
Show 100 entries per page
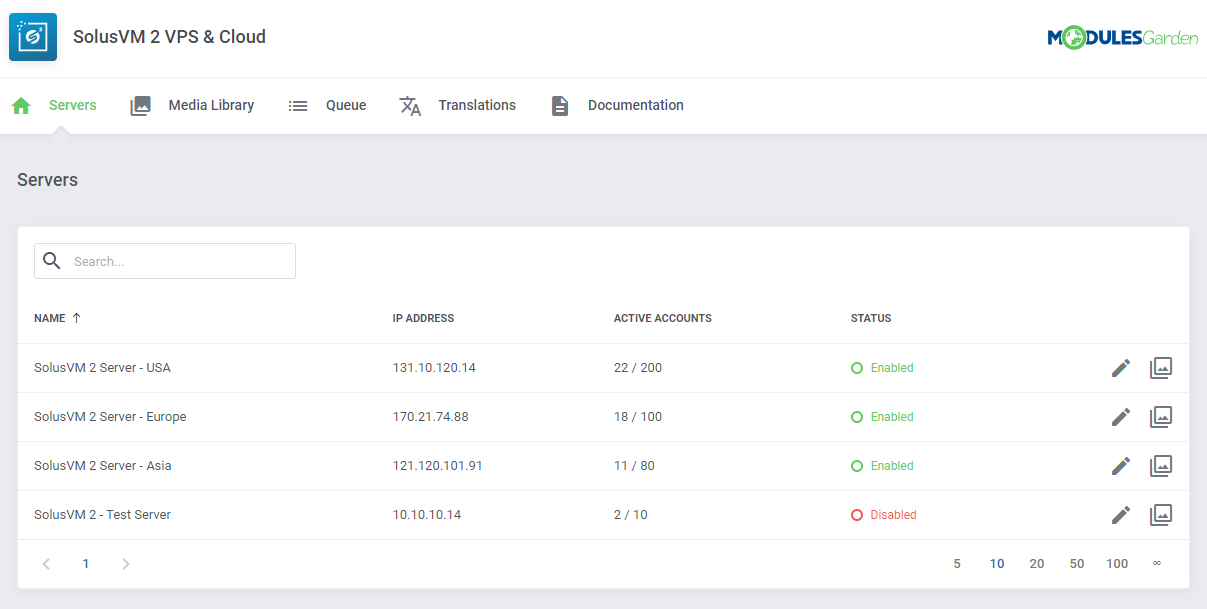tap(1117, 564)
